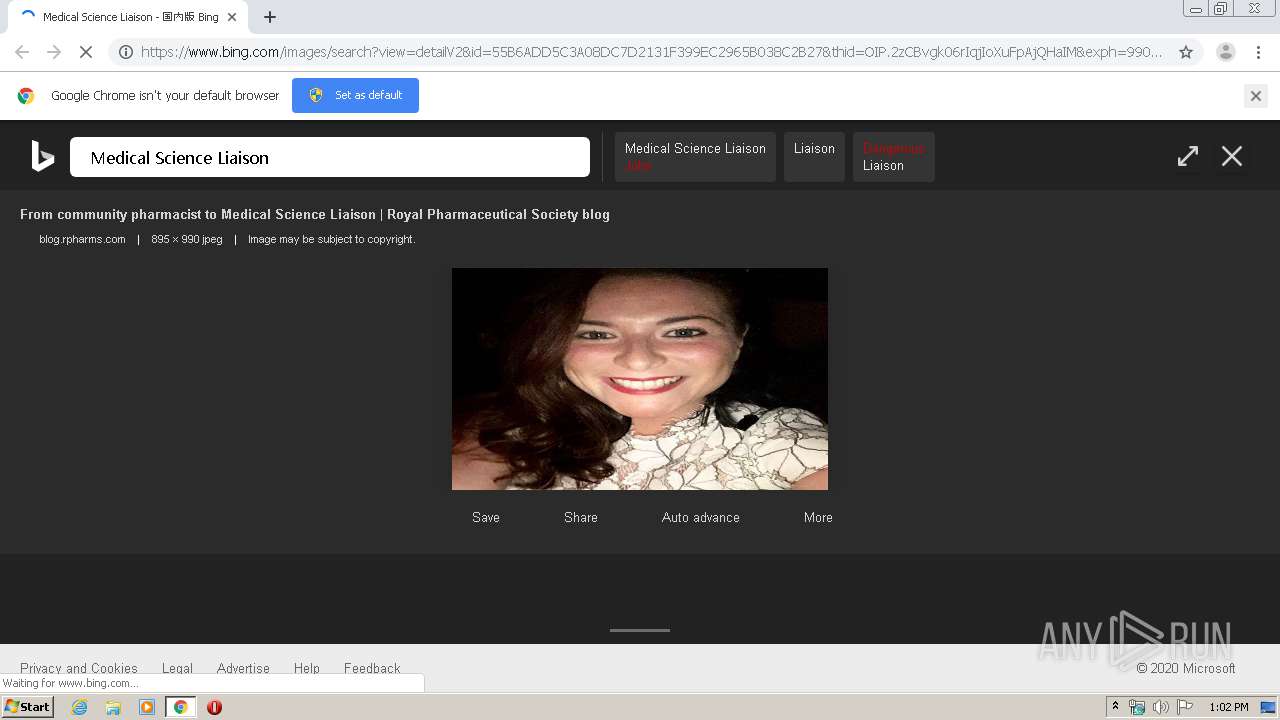1280x720 pixels.
Task: Stop loading the page
Action: (85, 52)
